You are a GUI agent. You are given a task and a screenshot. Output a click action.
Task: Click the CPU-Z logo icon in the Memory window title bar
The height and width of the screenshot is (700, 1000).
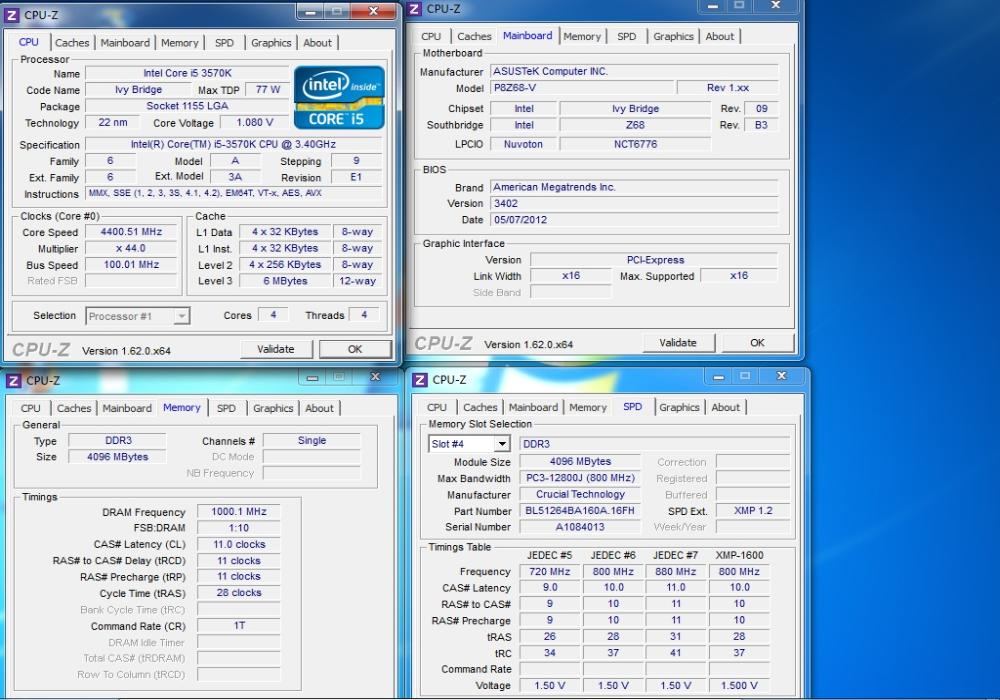coord(13,381)
